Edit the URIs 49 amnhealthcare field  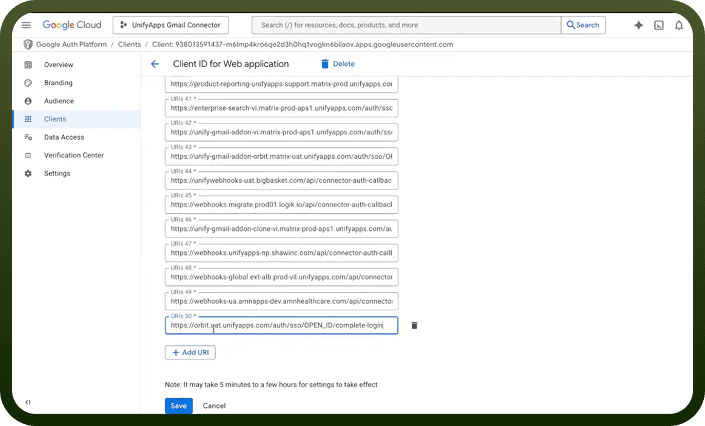tap(281, 301)
